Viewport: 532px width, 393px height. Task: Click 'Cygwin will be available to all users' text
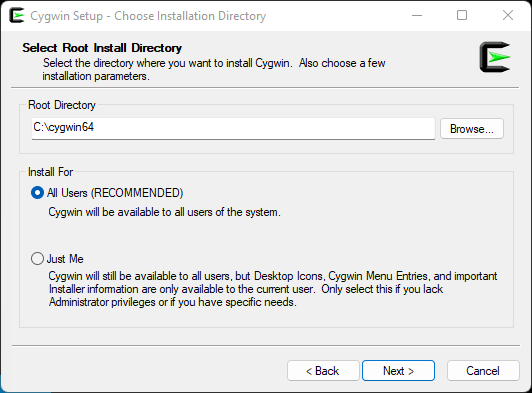[164, 212]
